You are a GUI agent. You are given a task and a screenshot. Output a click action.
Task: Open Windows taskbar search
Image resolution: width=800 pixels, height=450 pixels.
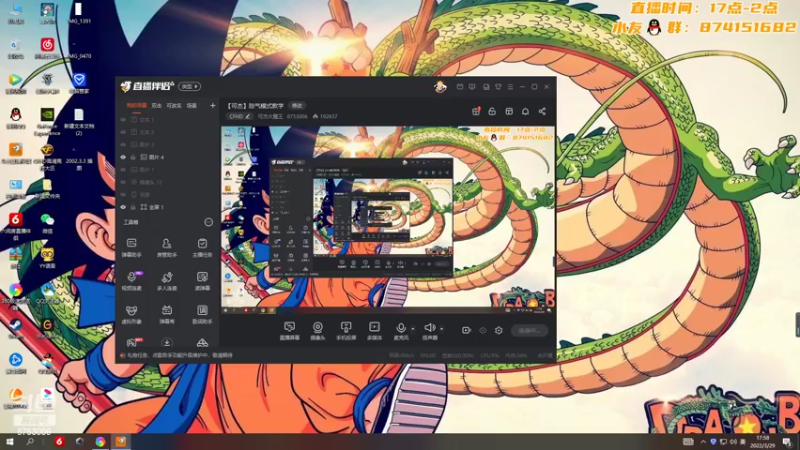coord(30,442)
